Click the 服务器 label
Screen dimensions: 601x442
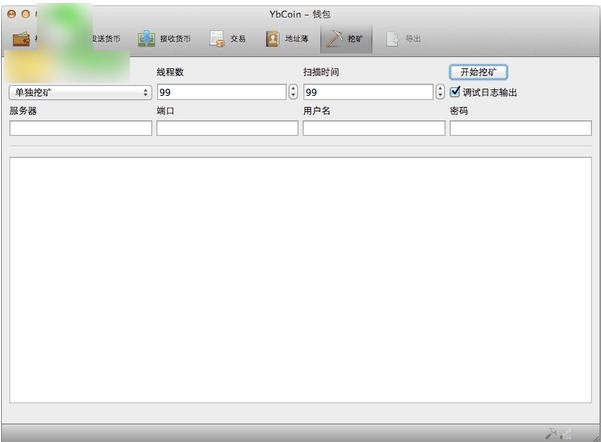point(23,111)
